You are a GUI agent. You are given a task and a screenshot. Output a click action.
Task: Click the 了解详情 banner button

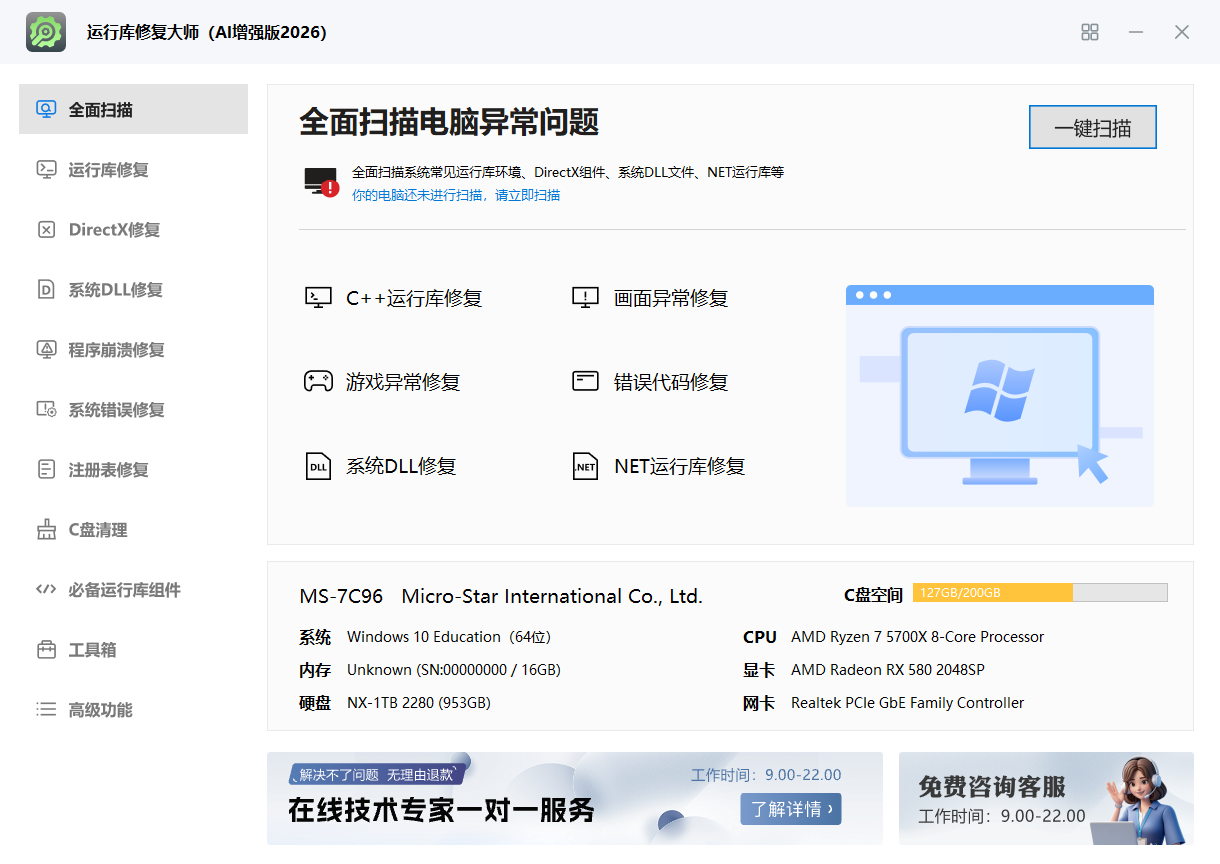[x=790, y=809]
